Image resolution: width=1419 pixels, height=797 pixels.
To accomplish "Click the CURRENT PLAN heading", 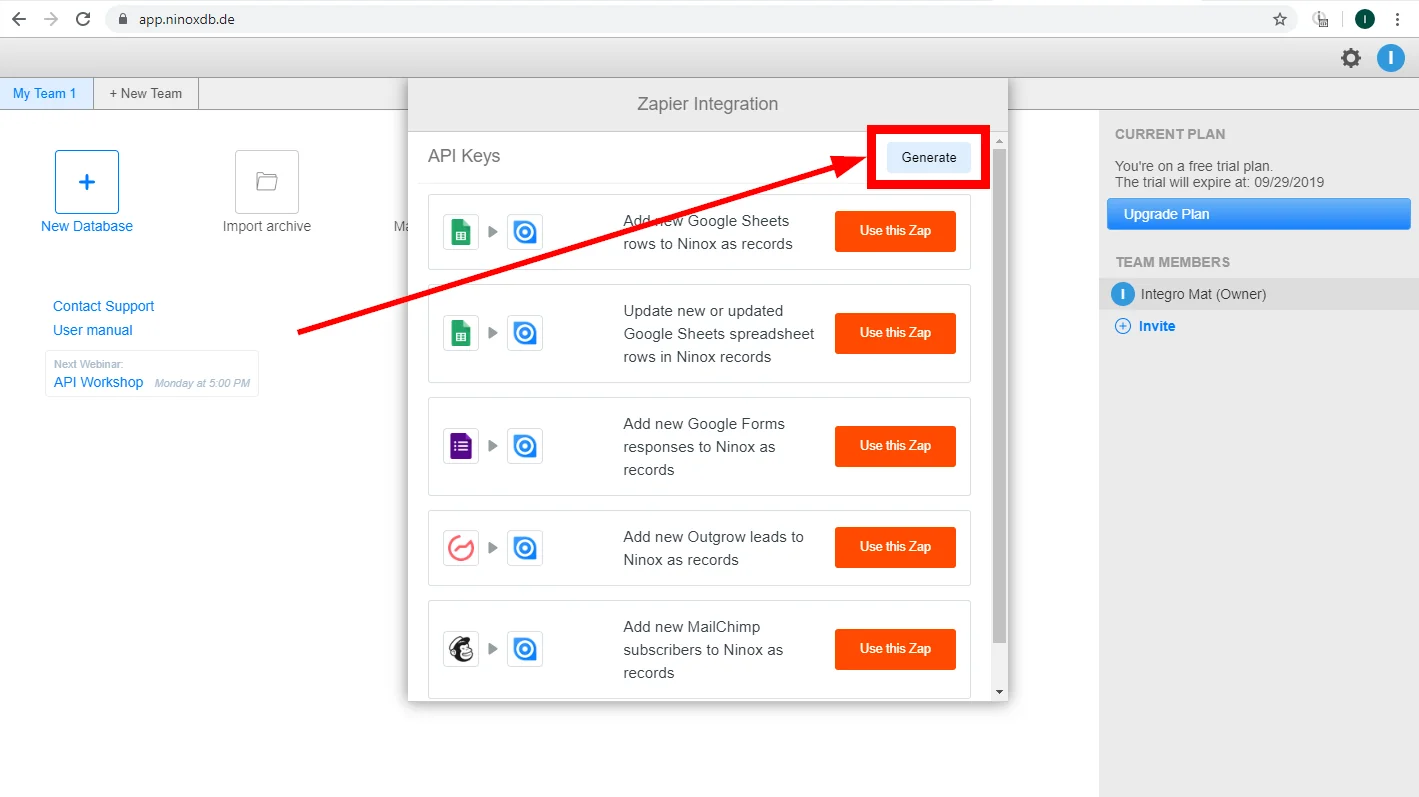I will coord(1170,134).
